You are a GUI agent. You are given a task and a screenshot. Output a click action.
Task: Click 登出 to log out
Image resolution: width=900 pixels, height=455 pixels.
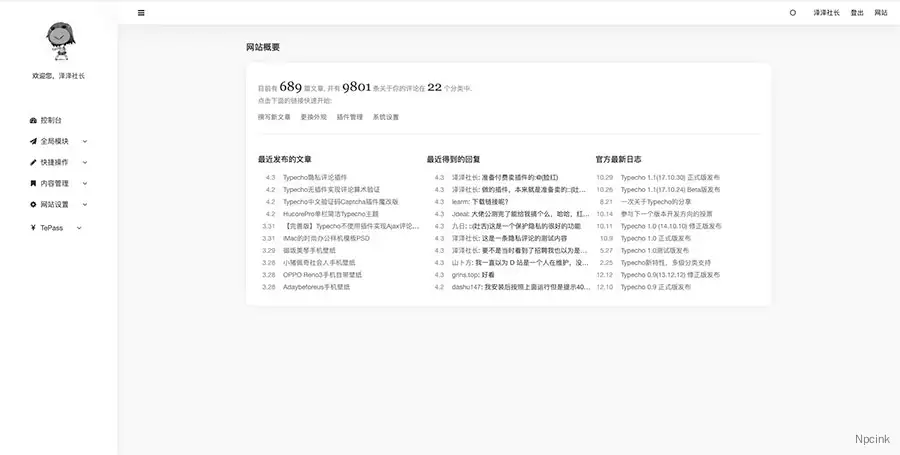click(857, 13)
